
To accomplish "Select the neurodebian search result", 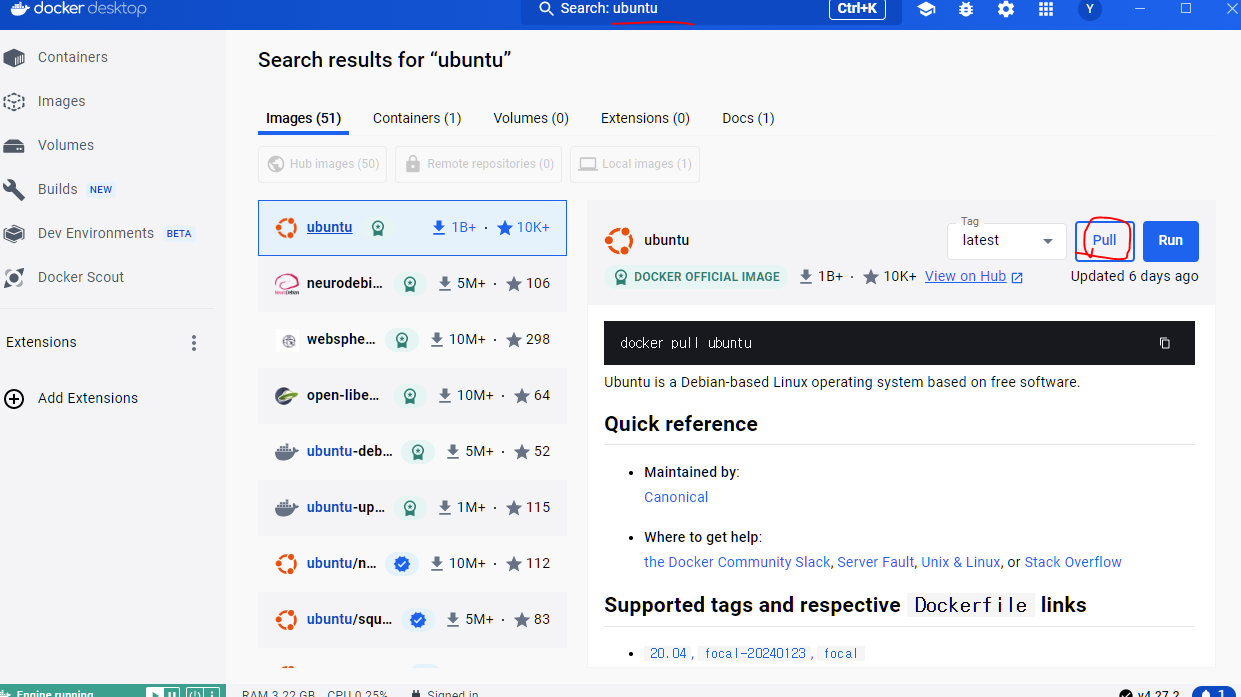I will (412, 284).
